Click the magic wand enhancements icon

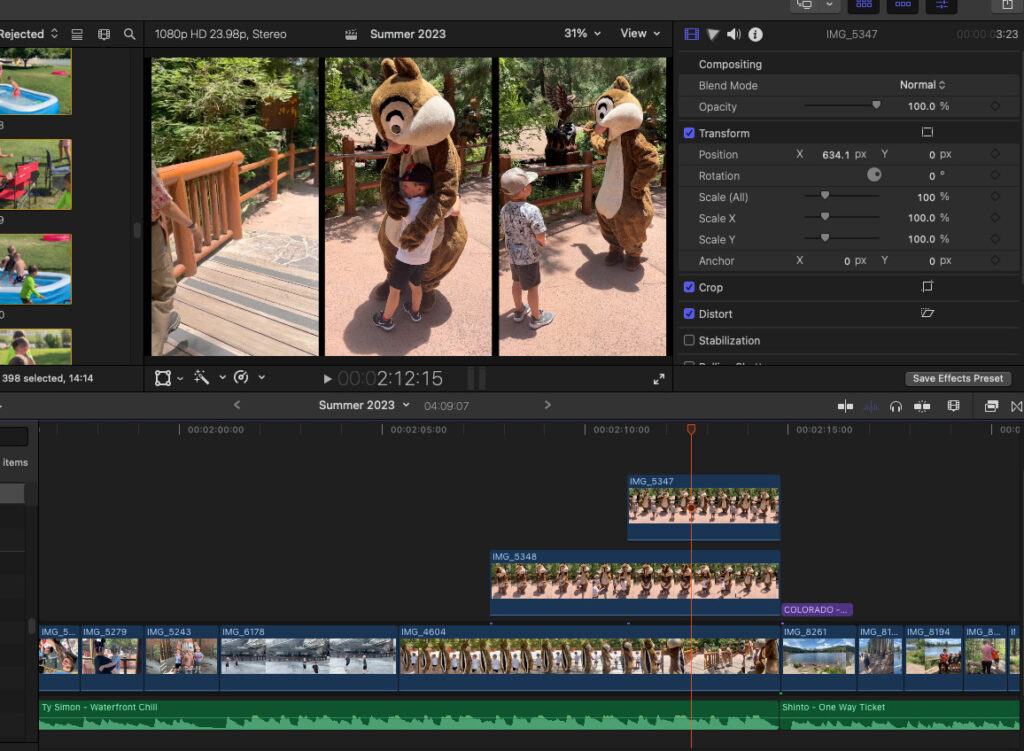(201, 377)
